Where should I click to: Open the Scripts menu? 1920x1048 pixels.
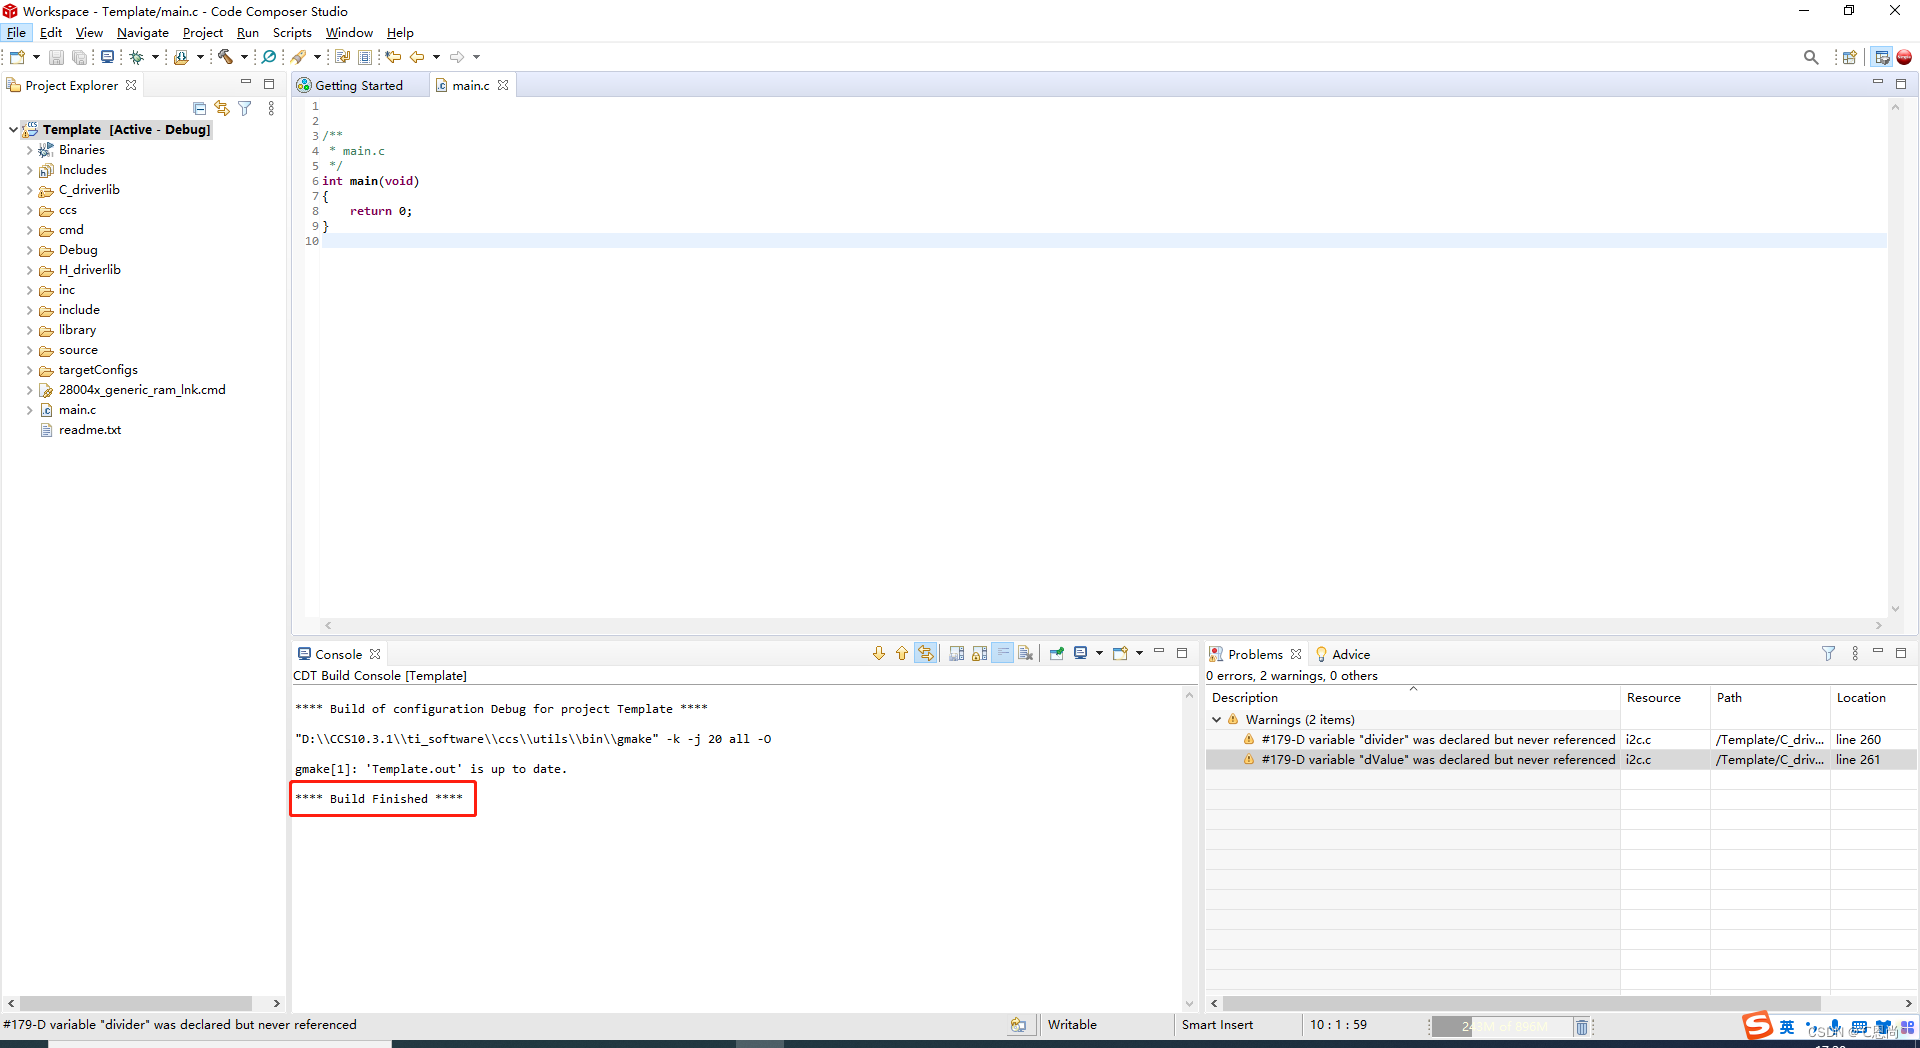pyautogui.click(x=292, y=33)
